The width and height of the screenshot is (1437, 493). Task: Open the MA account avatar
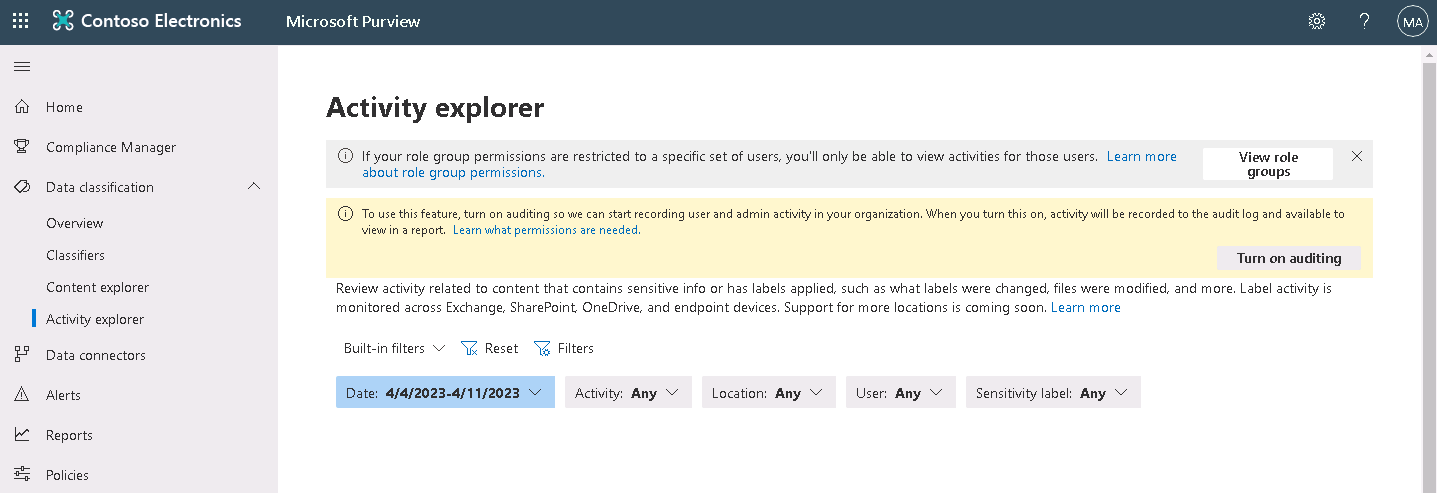[1412, 21]
